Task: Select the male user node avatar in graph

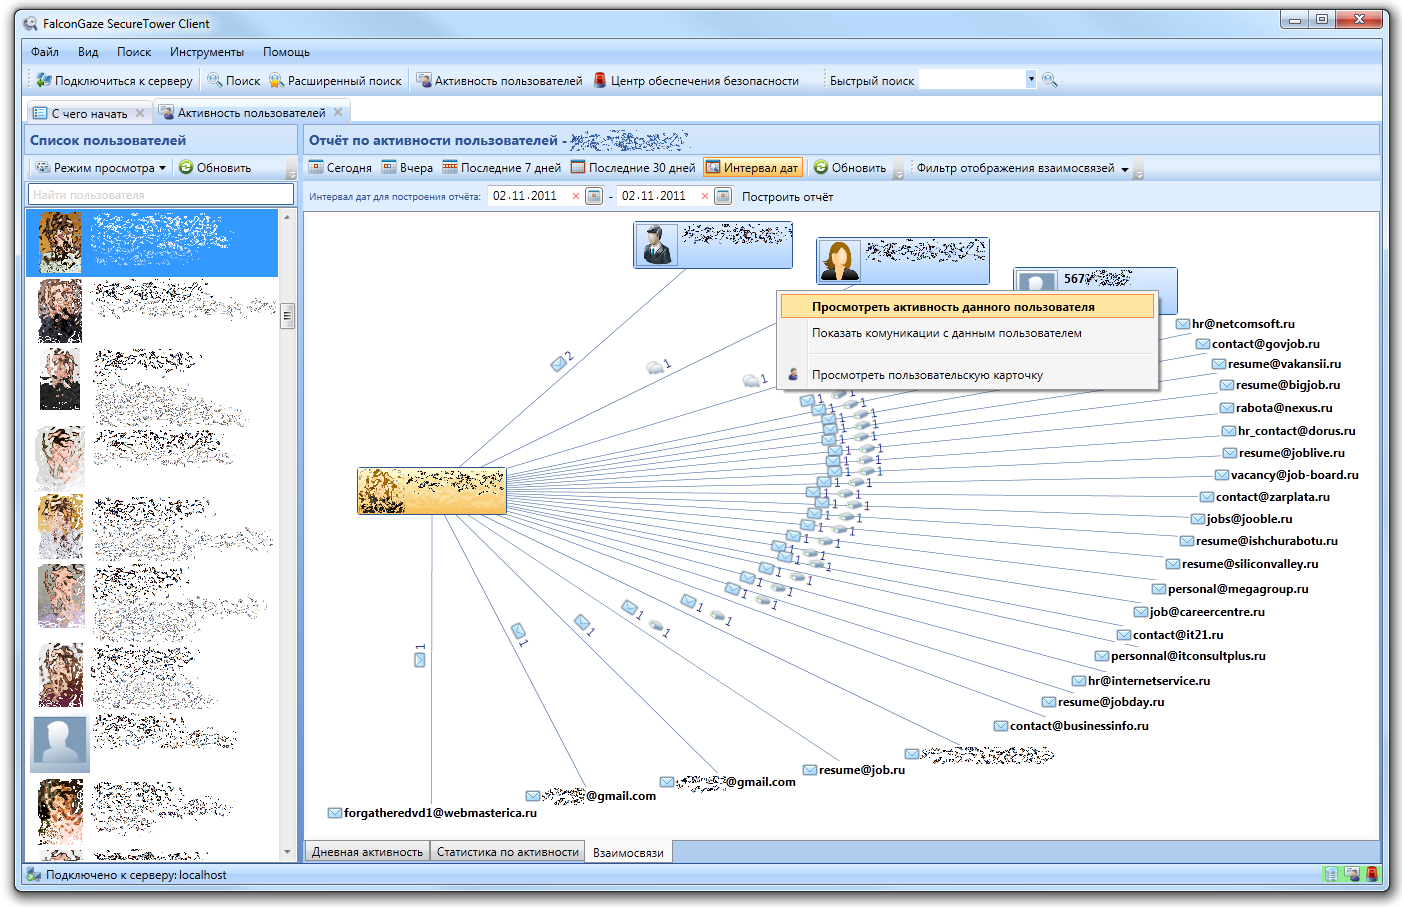Action: click(657, 245)
